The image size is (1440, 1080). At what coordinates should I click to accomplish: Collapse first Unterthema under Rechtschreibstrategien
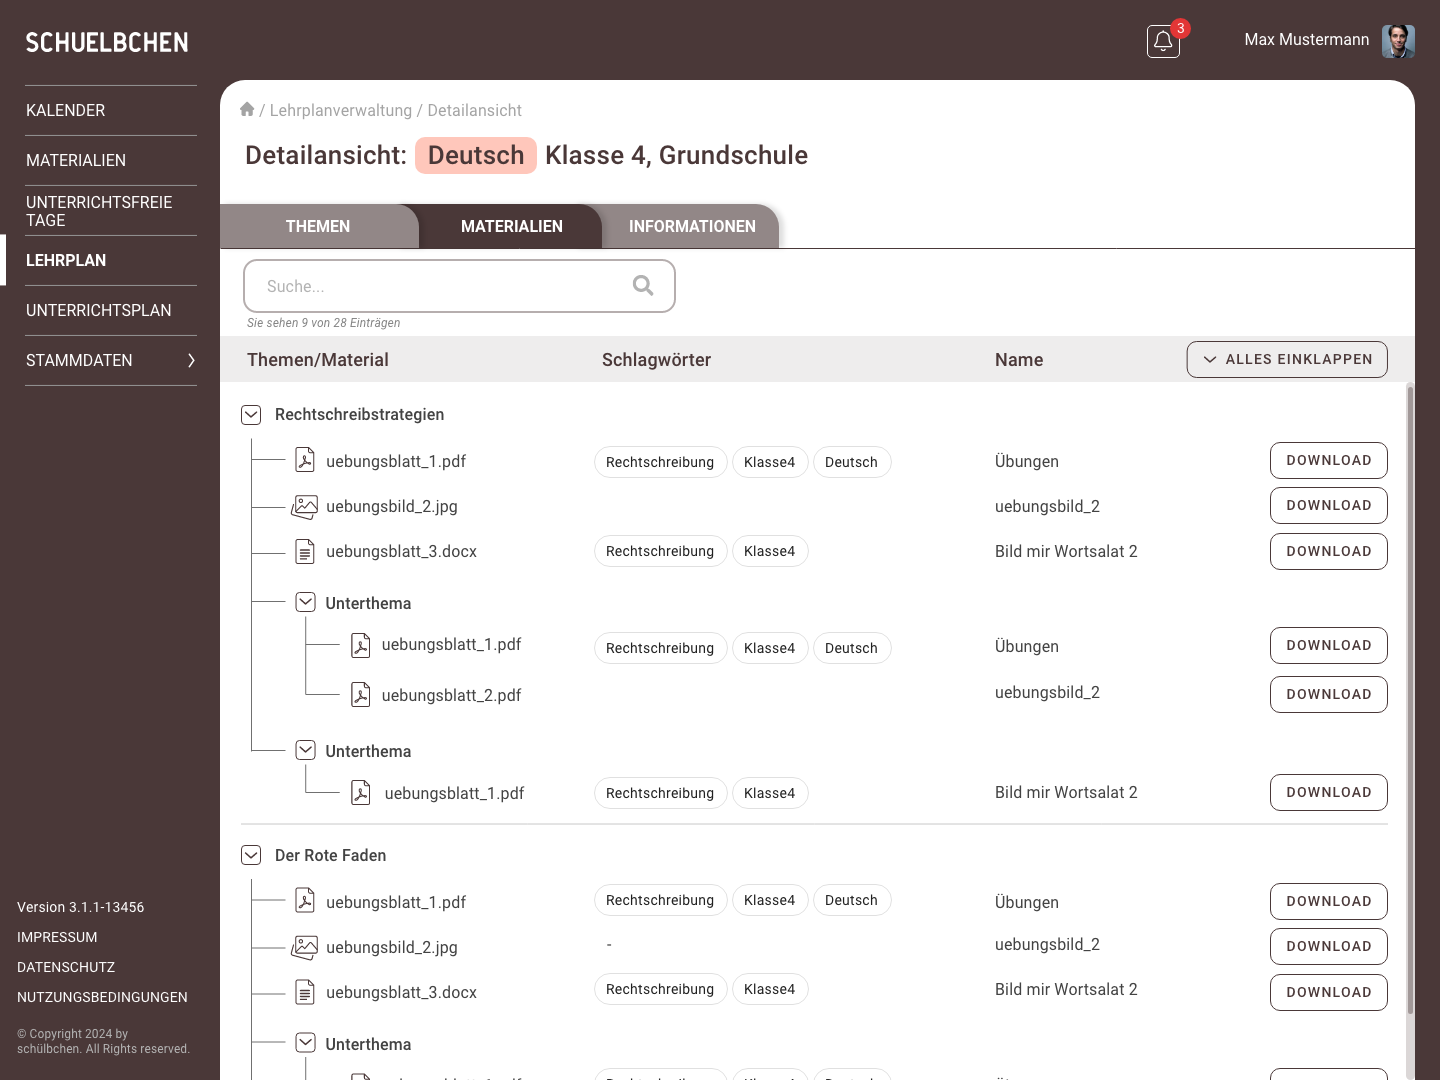[x=306, y=602]
